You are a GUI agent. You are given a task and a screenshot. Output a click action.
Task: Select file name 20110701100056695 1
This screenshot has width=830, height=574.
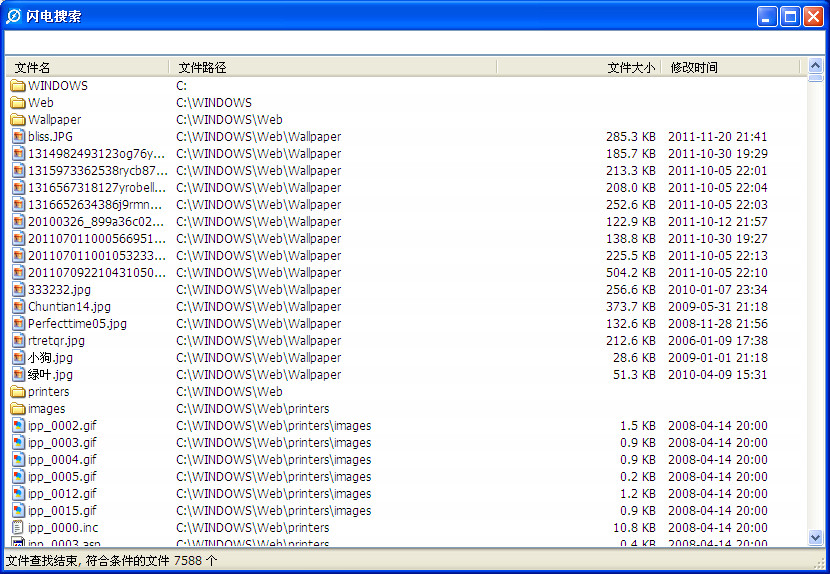[97, 239]
